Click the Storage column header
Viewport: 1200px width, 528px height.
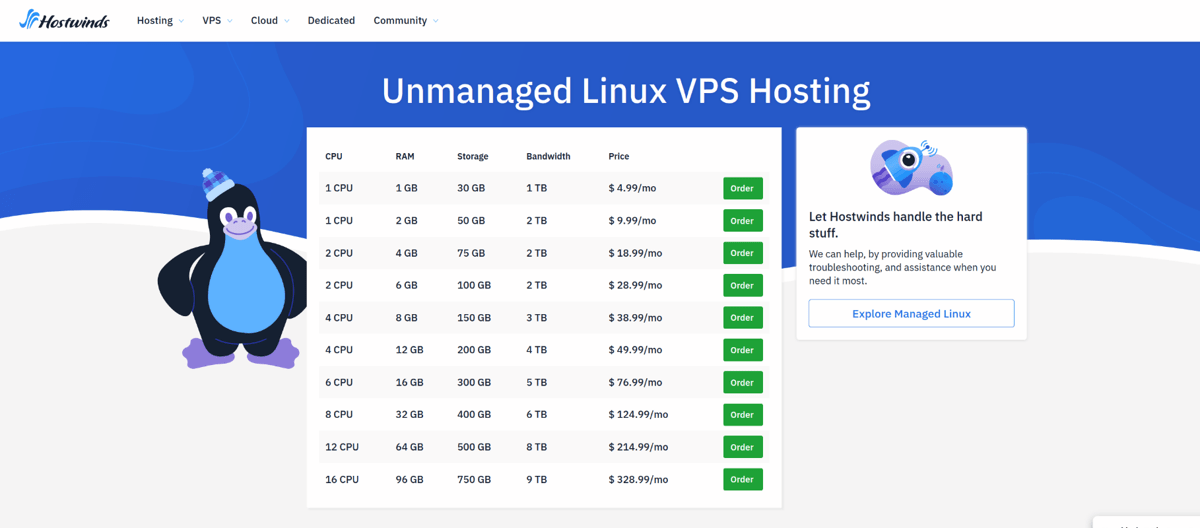tap(473, 156)
